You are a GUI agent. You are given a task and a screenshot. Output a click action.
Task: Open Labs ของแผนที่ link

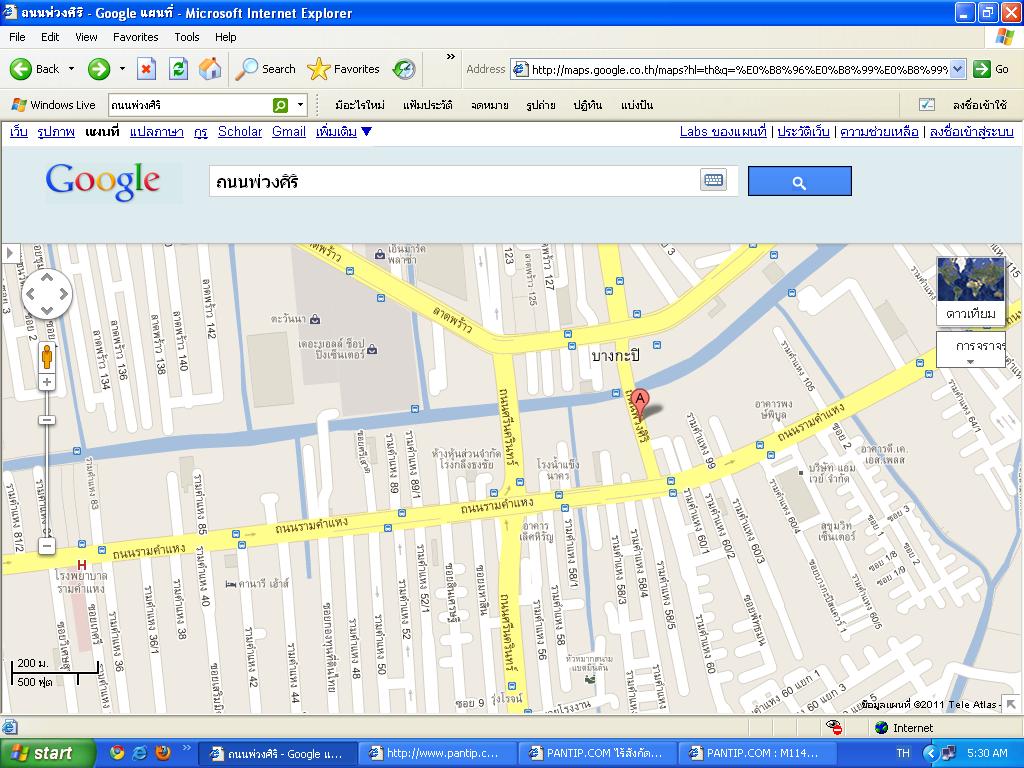tap(723, 131)
